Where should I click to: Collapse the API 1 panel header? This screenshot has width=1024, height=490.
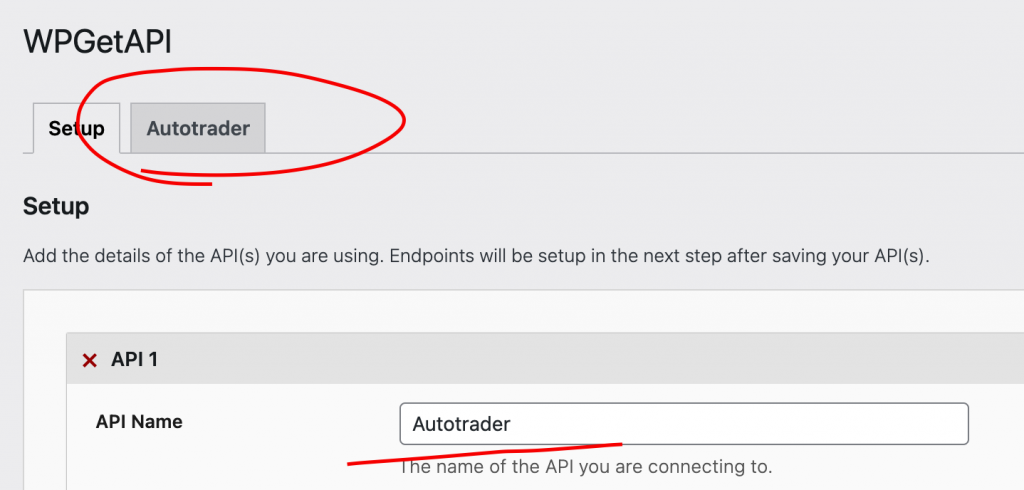click(x=545, y=359)
